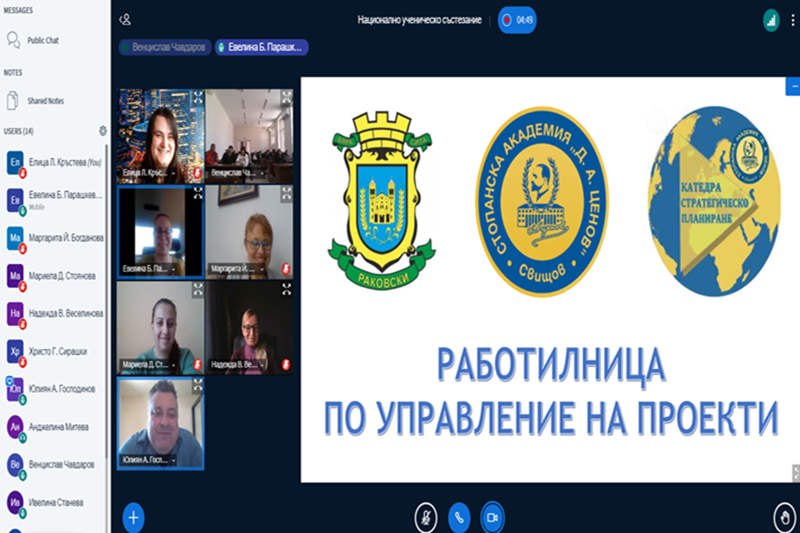The width and height of the screenshot is (800, 533).
Task: Click the Юлиян А. Господинов webcam video
Action: (x=161, y=423)
